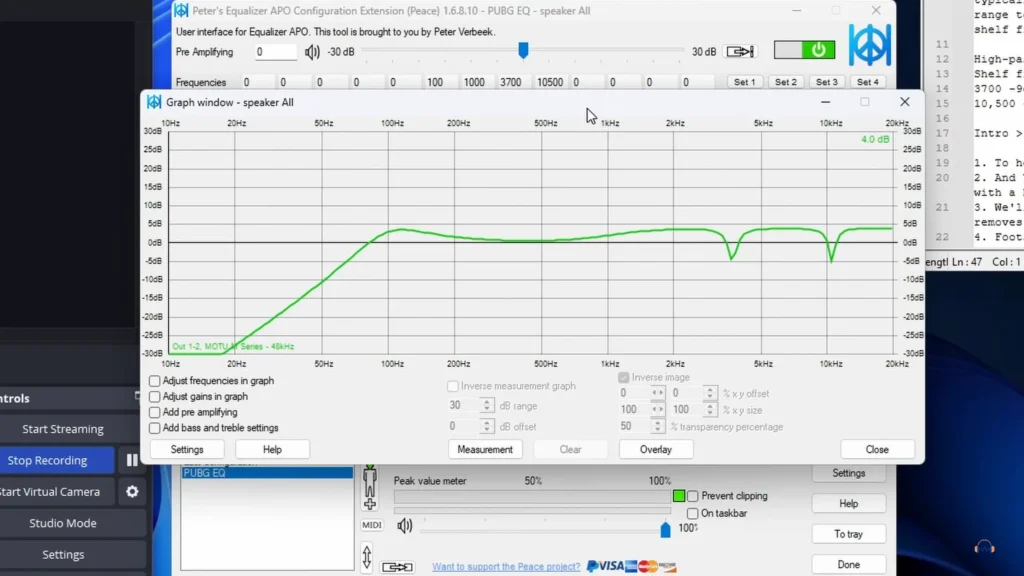The height and width of the screenshot is (576, 1024).
Task: Check the On taskbar option
Action: [x=692, y=513]
